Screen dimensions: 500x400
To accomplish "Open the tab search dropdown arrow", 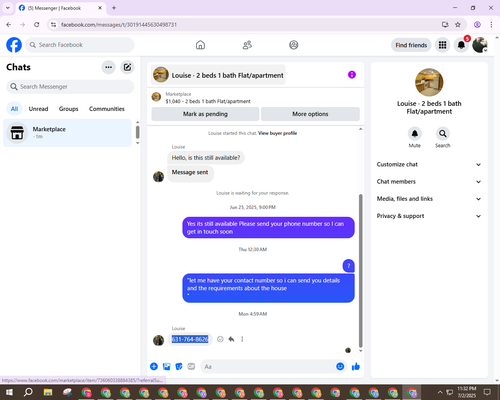I will pyautogui.click(x=8, y=8).
